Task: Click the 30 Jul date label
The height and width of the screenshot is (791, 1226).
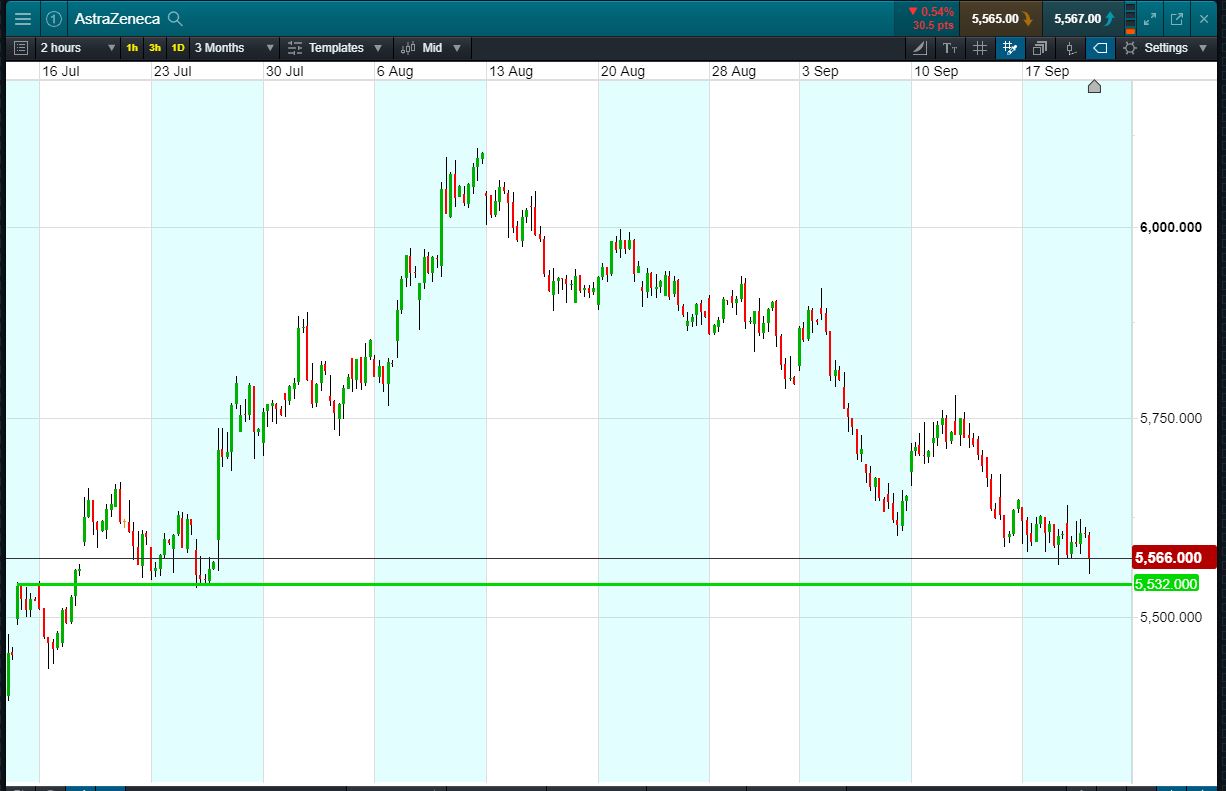Action: (x=285, y=72)
